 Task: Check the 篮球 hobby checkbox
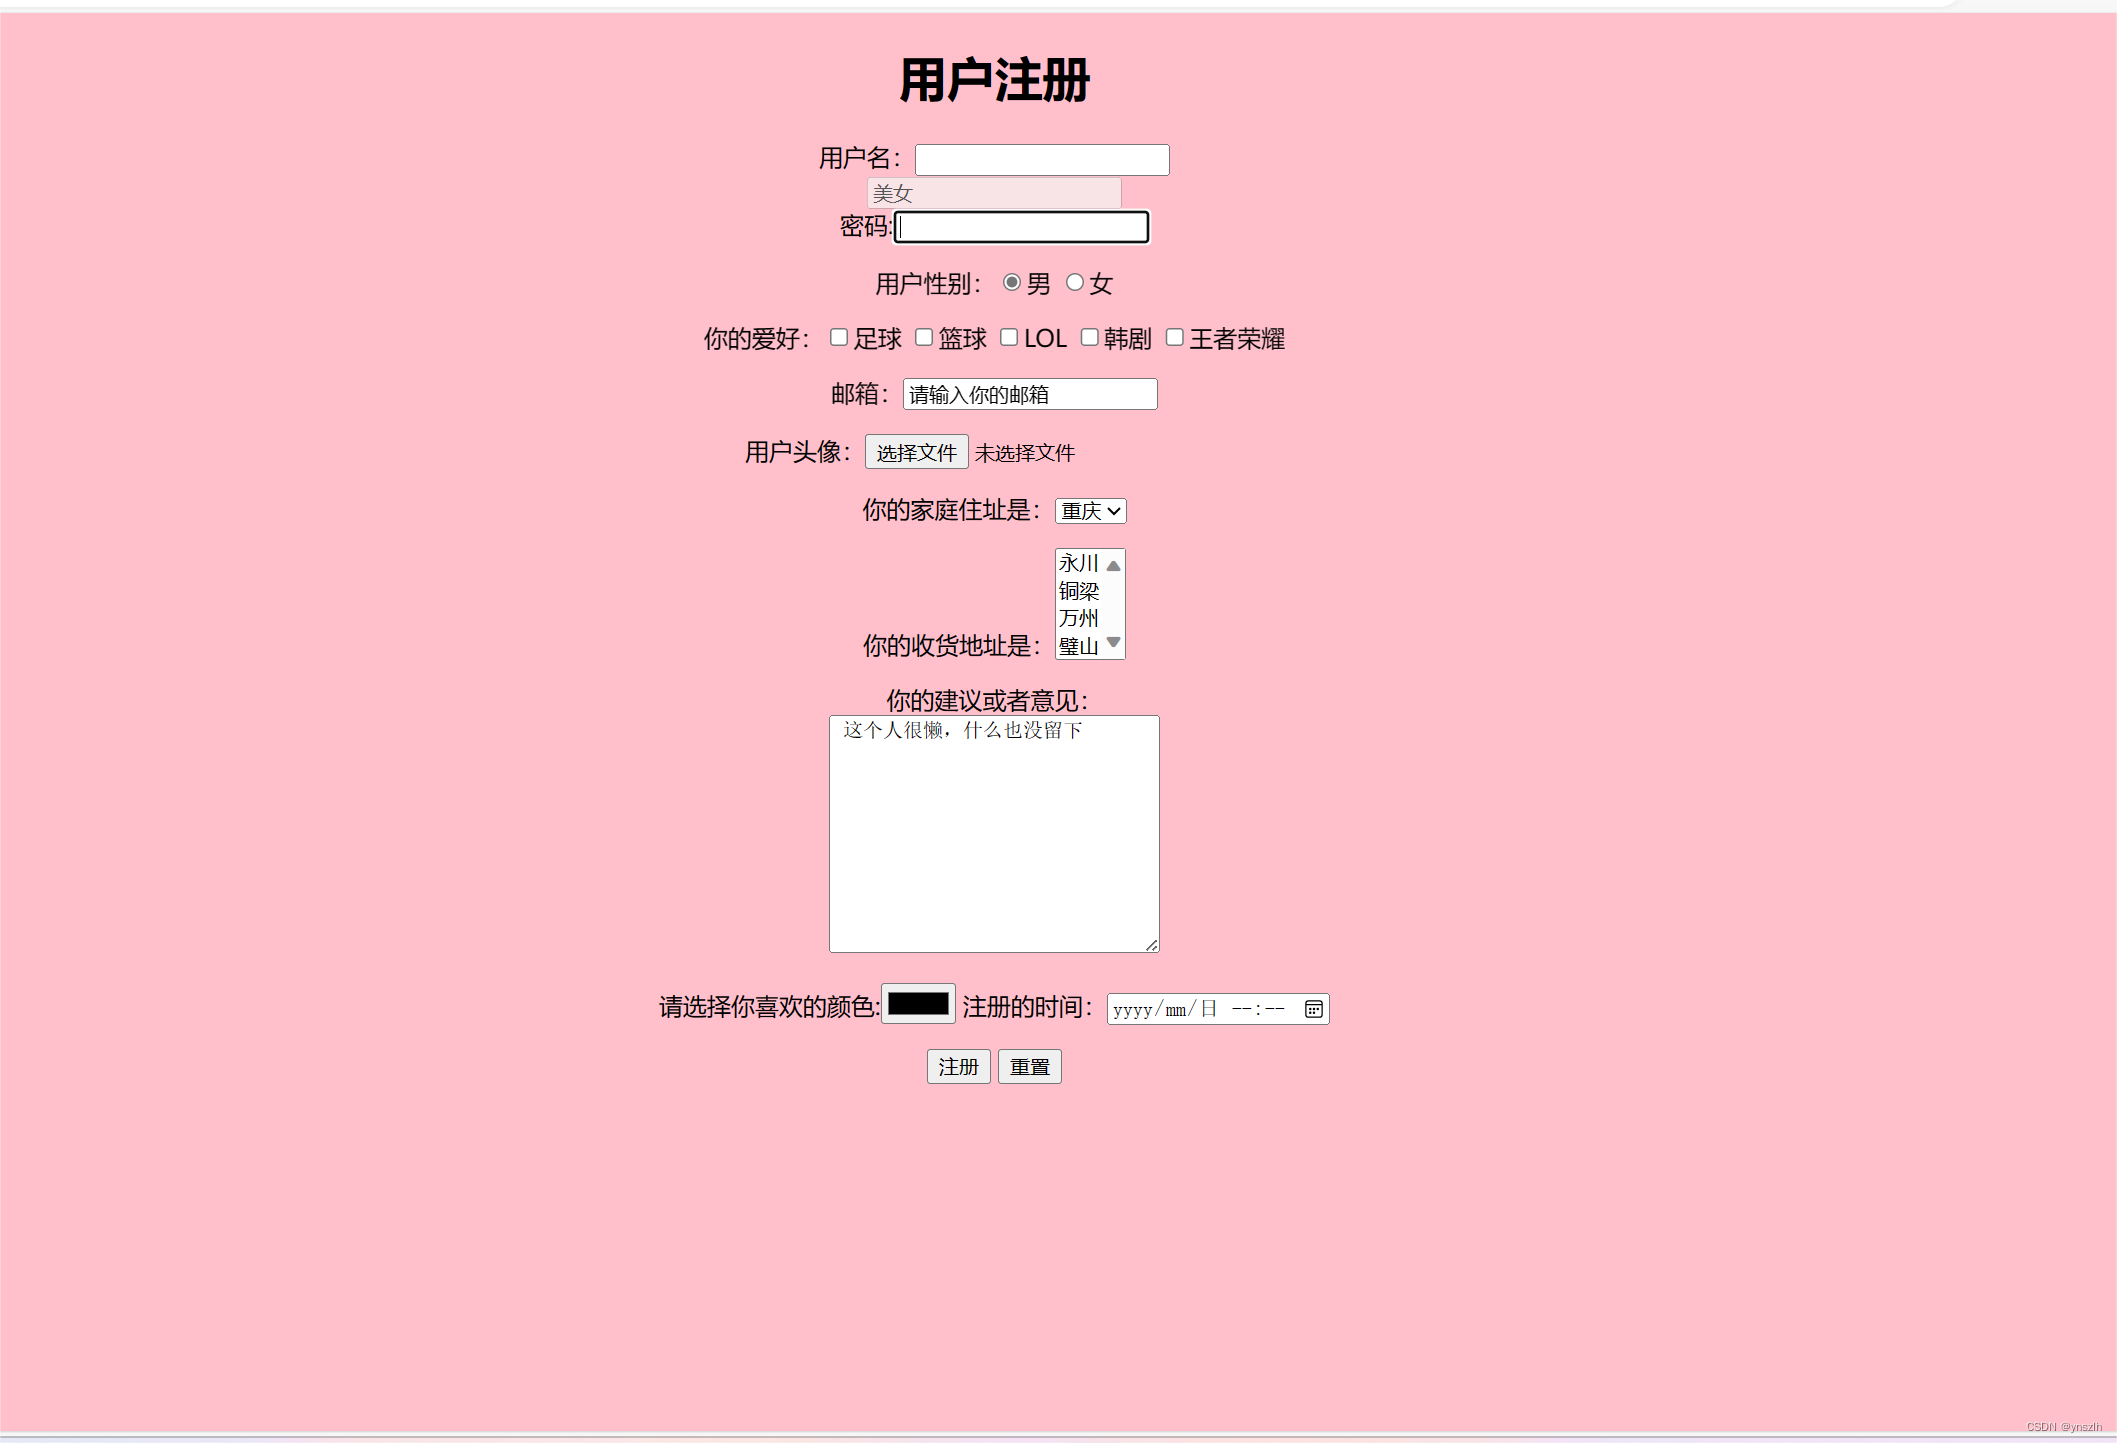[x=924, y=338]
